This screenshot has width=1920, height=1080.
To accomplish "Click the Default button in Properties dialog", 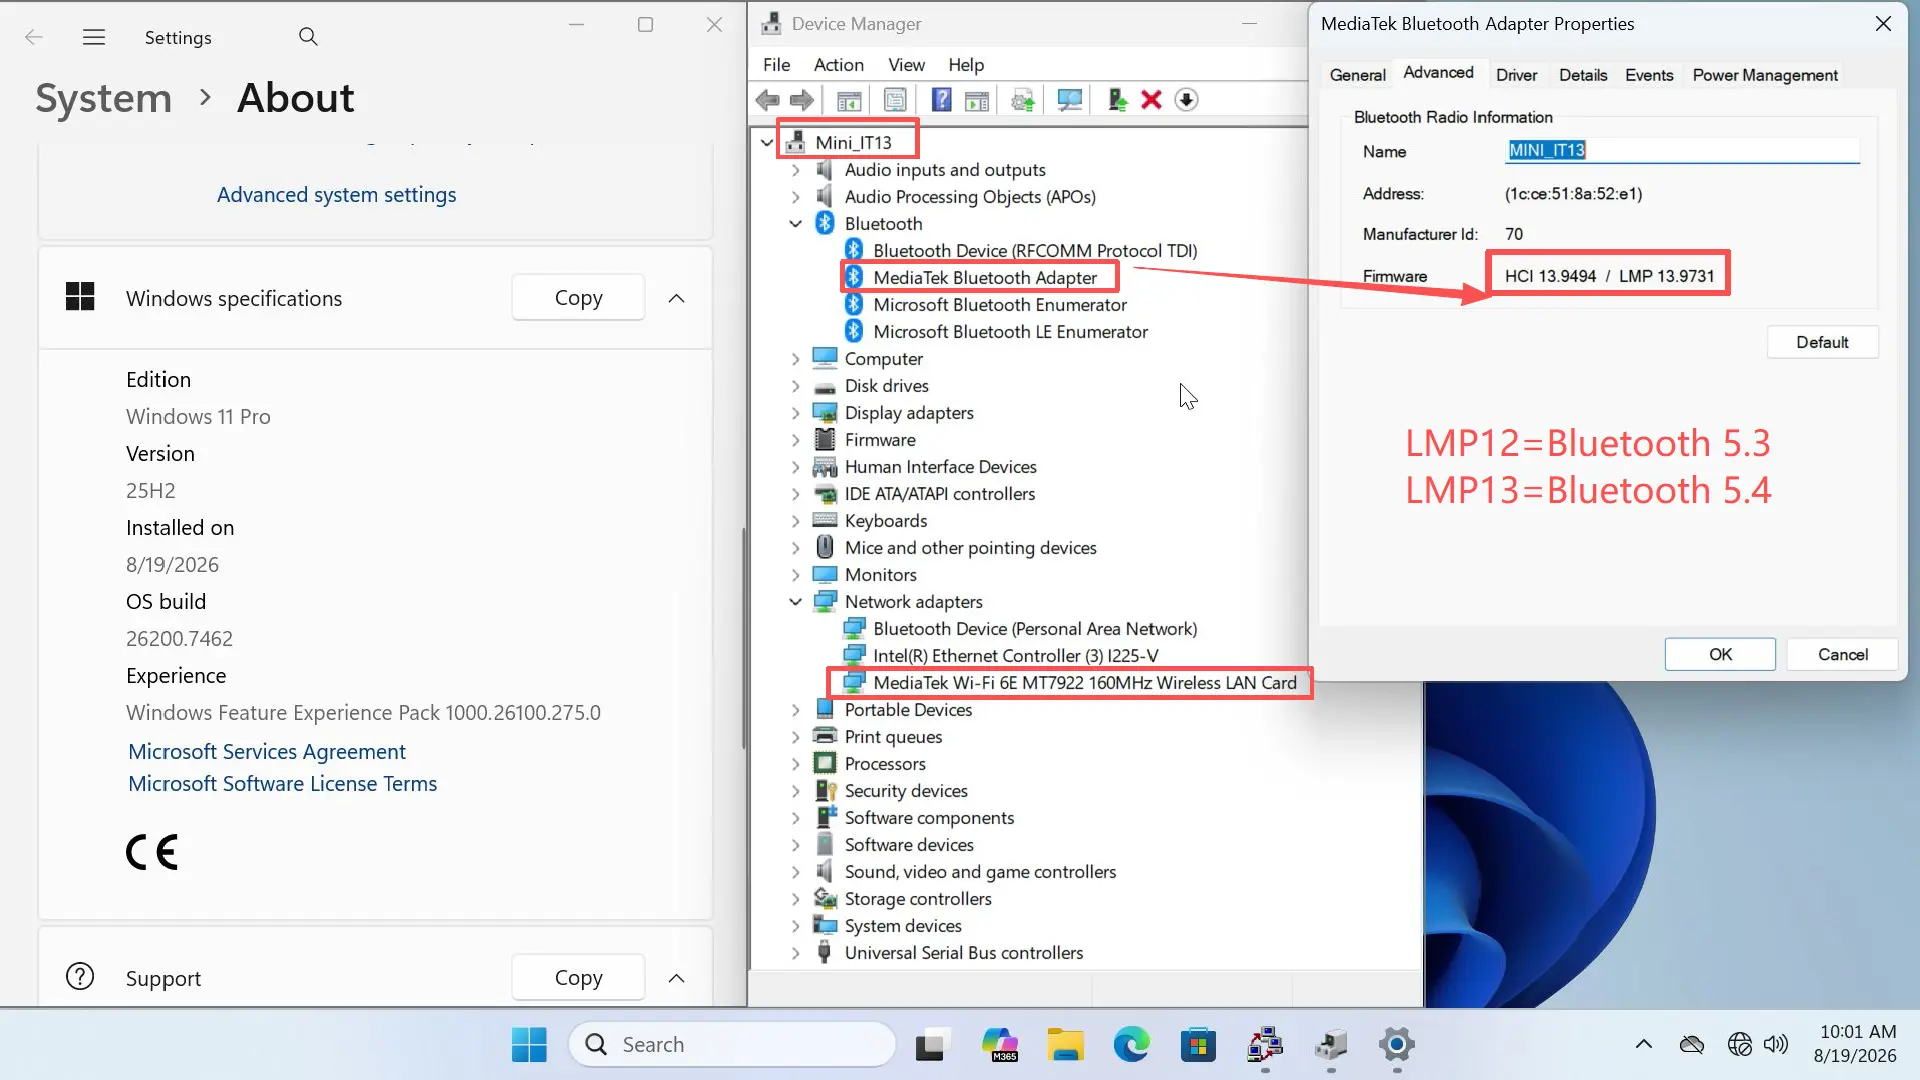I will [1822, 342].
